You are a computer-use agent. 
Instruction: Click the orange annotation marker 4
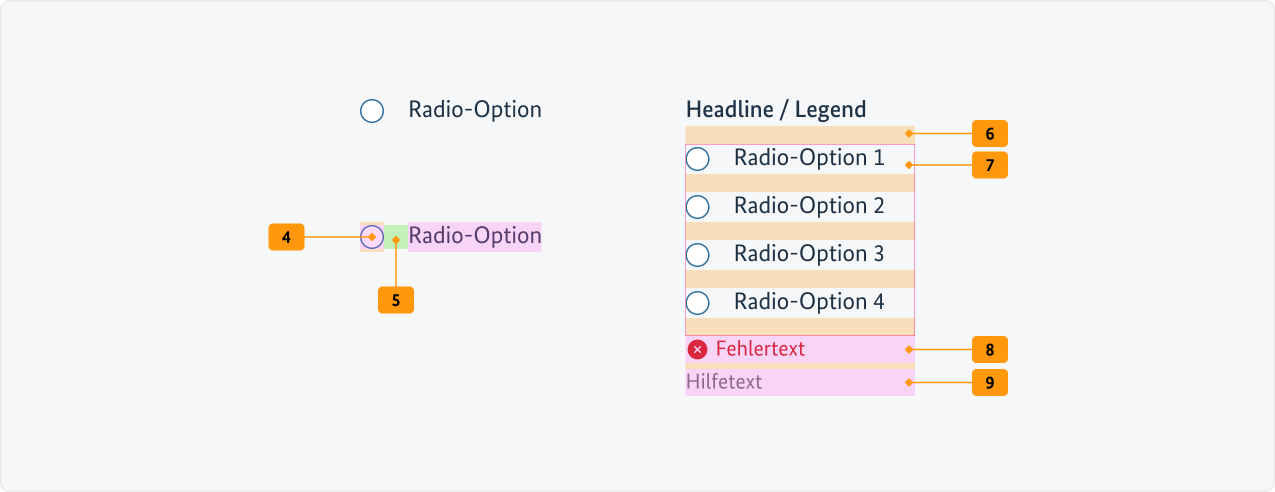286,237
